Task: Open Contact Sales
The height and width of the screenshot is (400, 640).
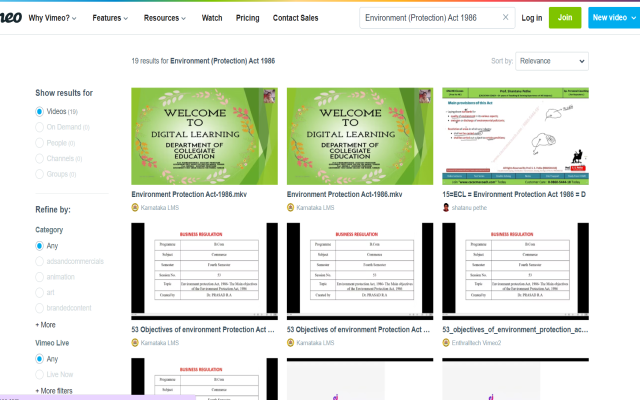Action: pos(296,18)
